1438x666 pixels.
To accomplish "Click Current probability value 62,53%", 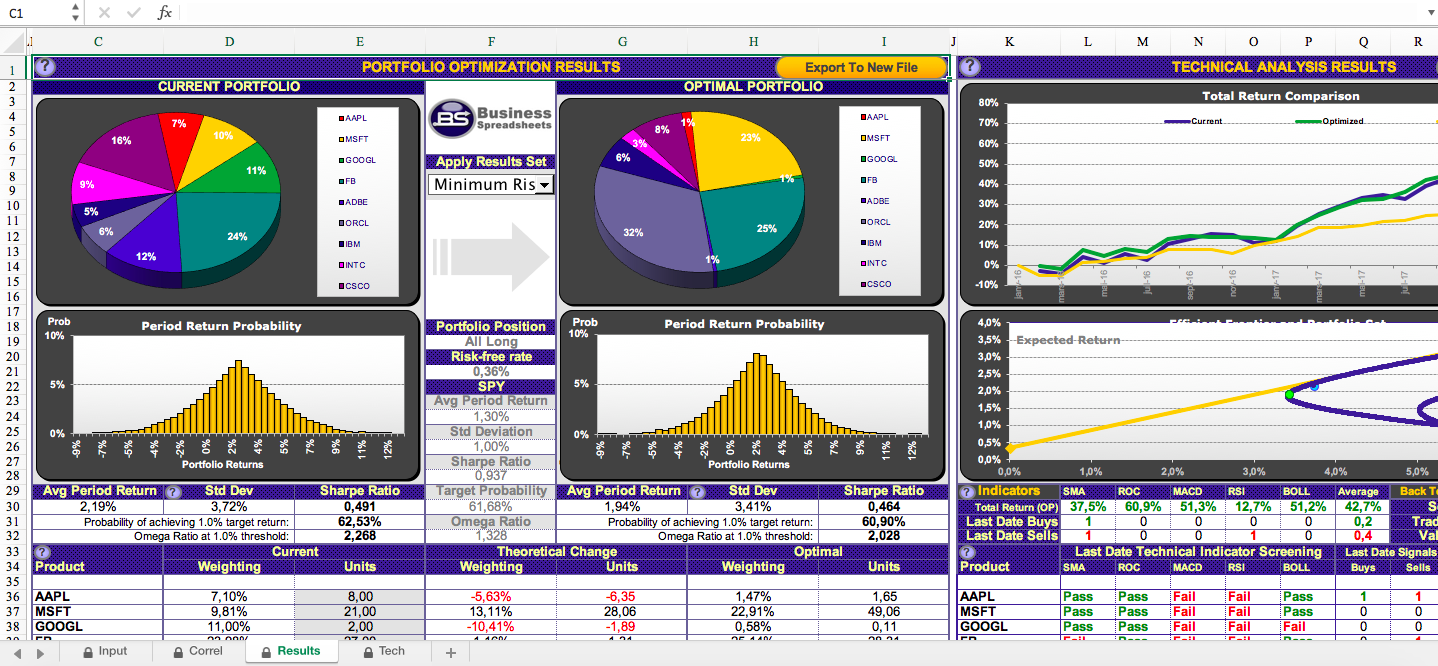I will pyautogui.click(x=359, y=522).
